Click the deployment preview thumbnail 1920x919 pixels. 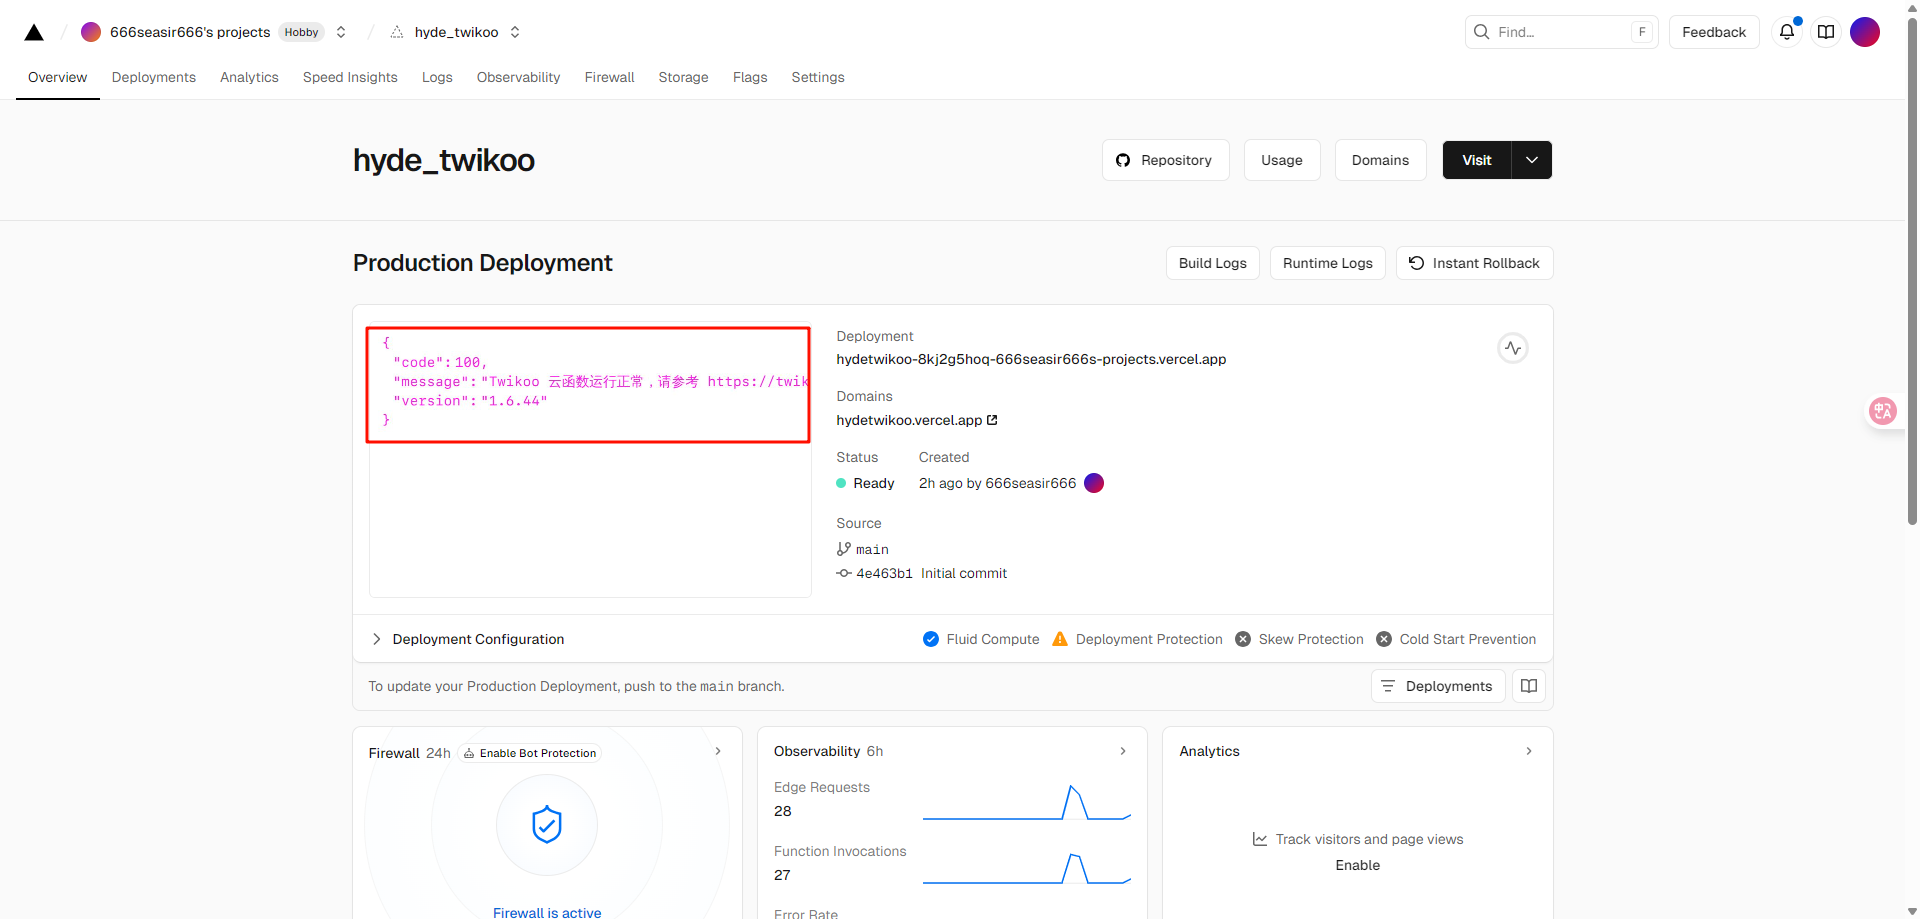(x=590, y=459)
